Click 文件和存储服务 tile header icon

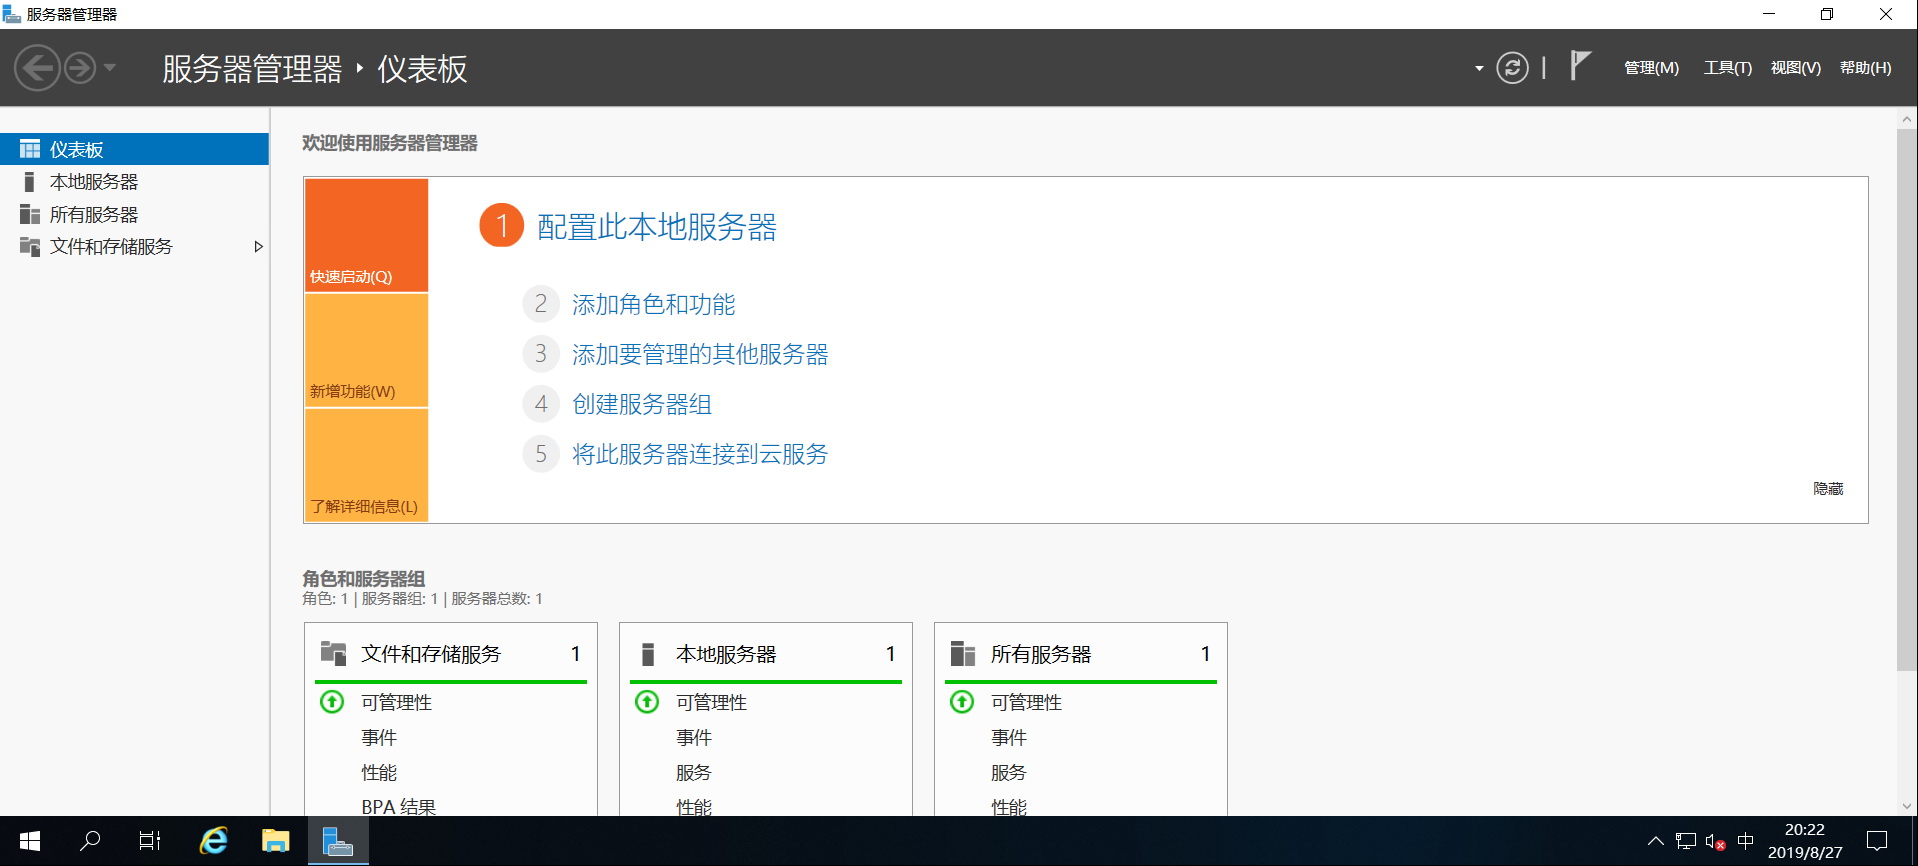click(x=333, y=653)
